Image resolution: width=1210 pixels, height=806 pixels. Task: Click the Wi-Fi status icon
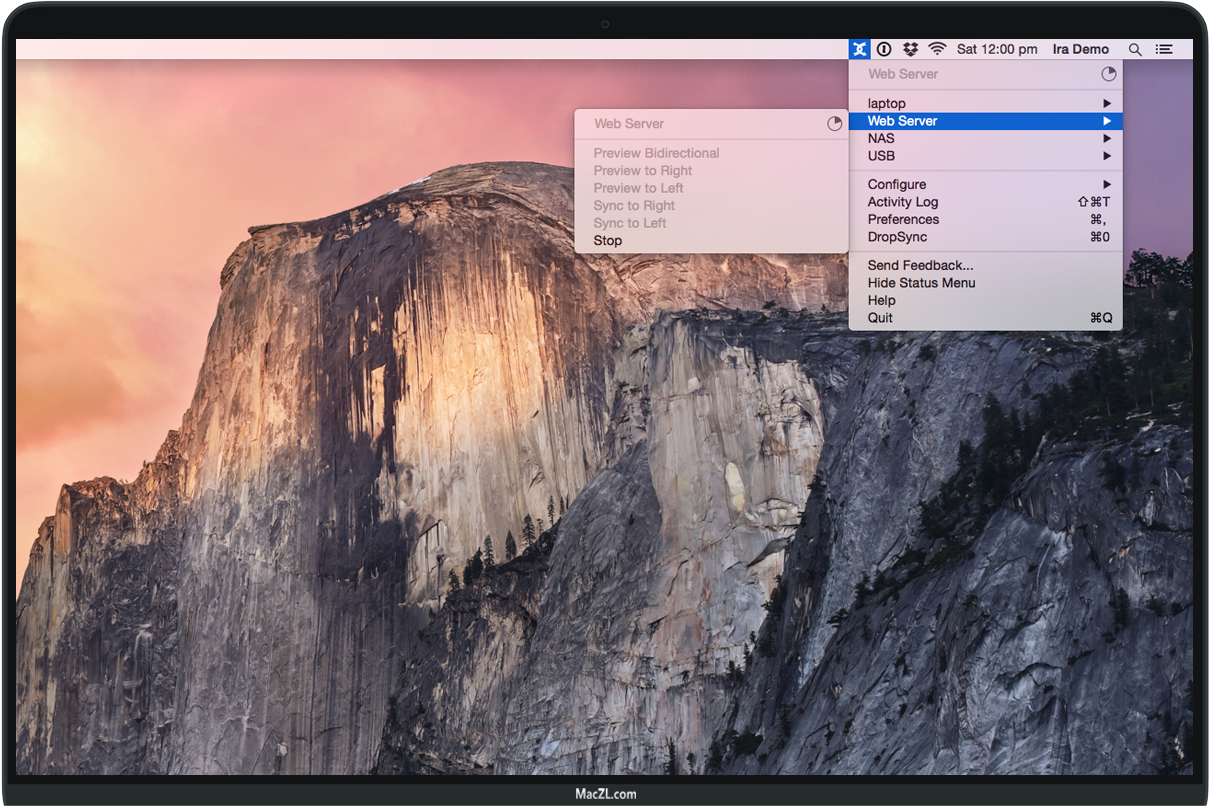click(937, 49)
